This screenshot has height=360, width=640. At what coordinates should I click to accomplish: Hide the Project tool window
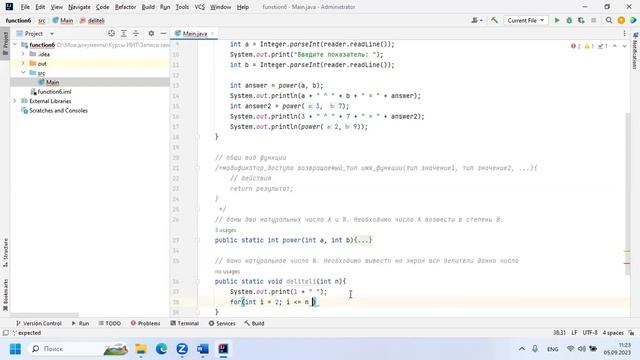[163, 33]
